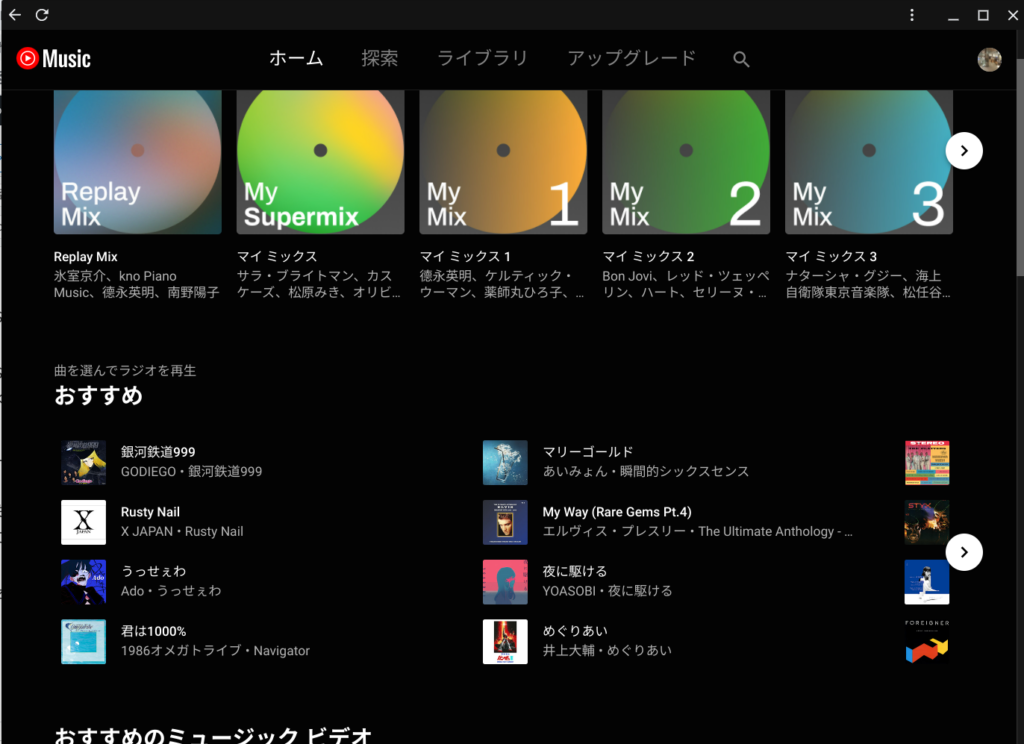Open the My Mix 1 card

click(x=504, y=162)
